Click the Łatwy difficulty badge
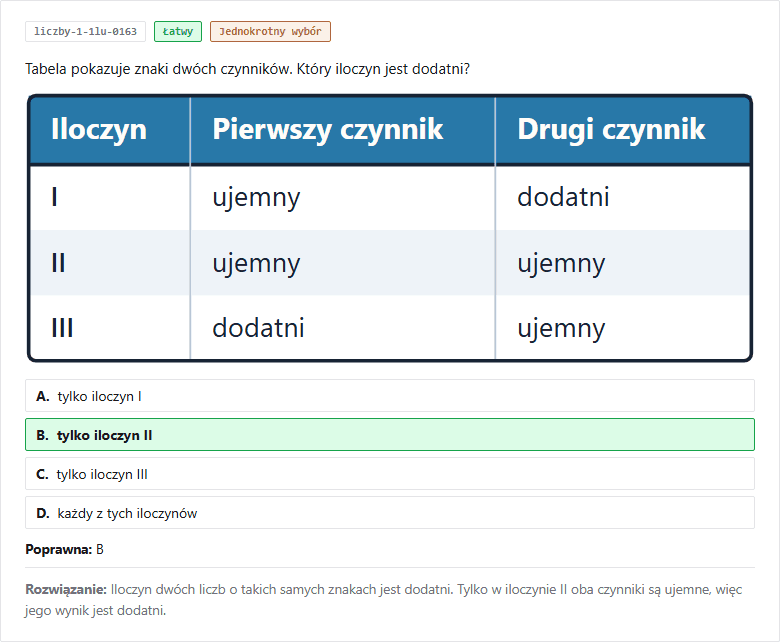The width and height of the screenshot is (780, 642). pos(178,31)
